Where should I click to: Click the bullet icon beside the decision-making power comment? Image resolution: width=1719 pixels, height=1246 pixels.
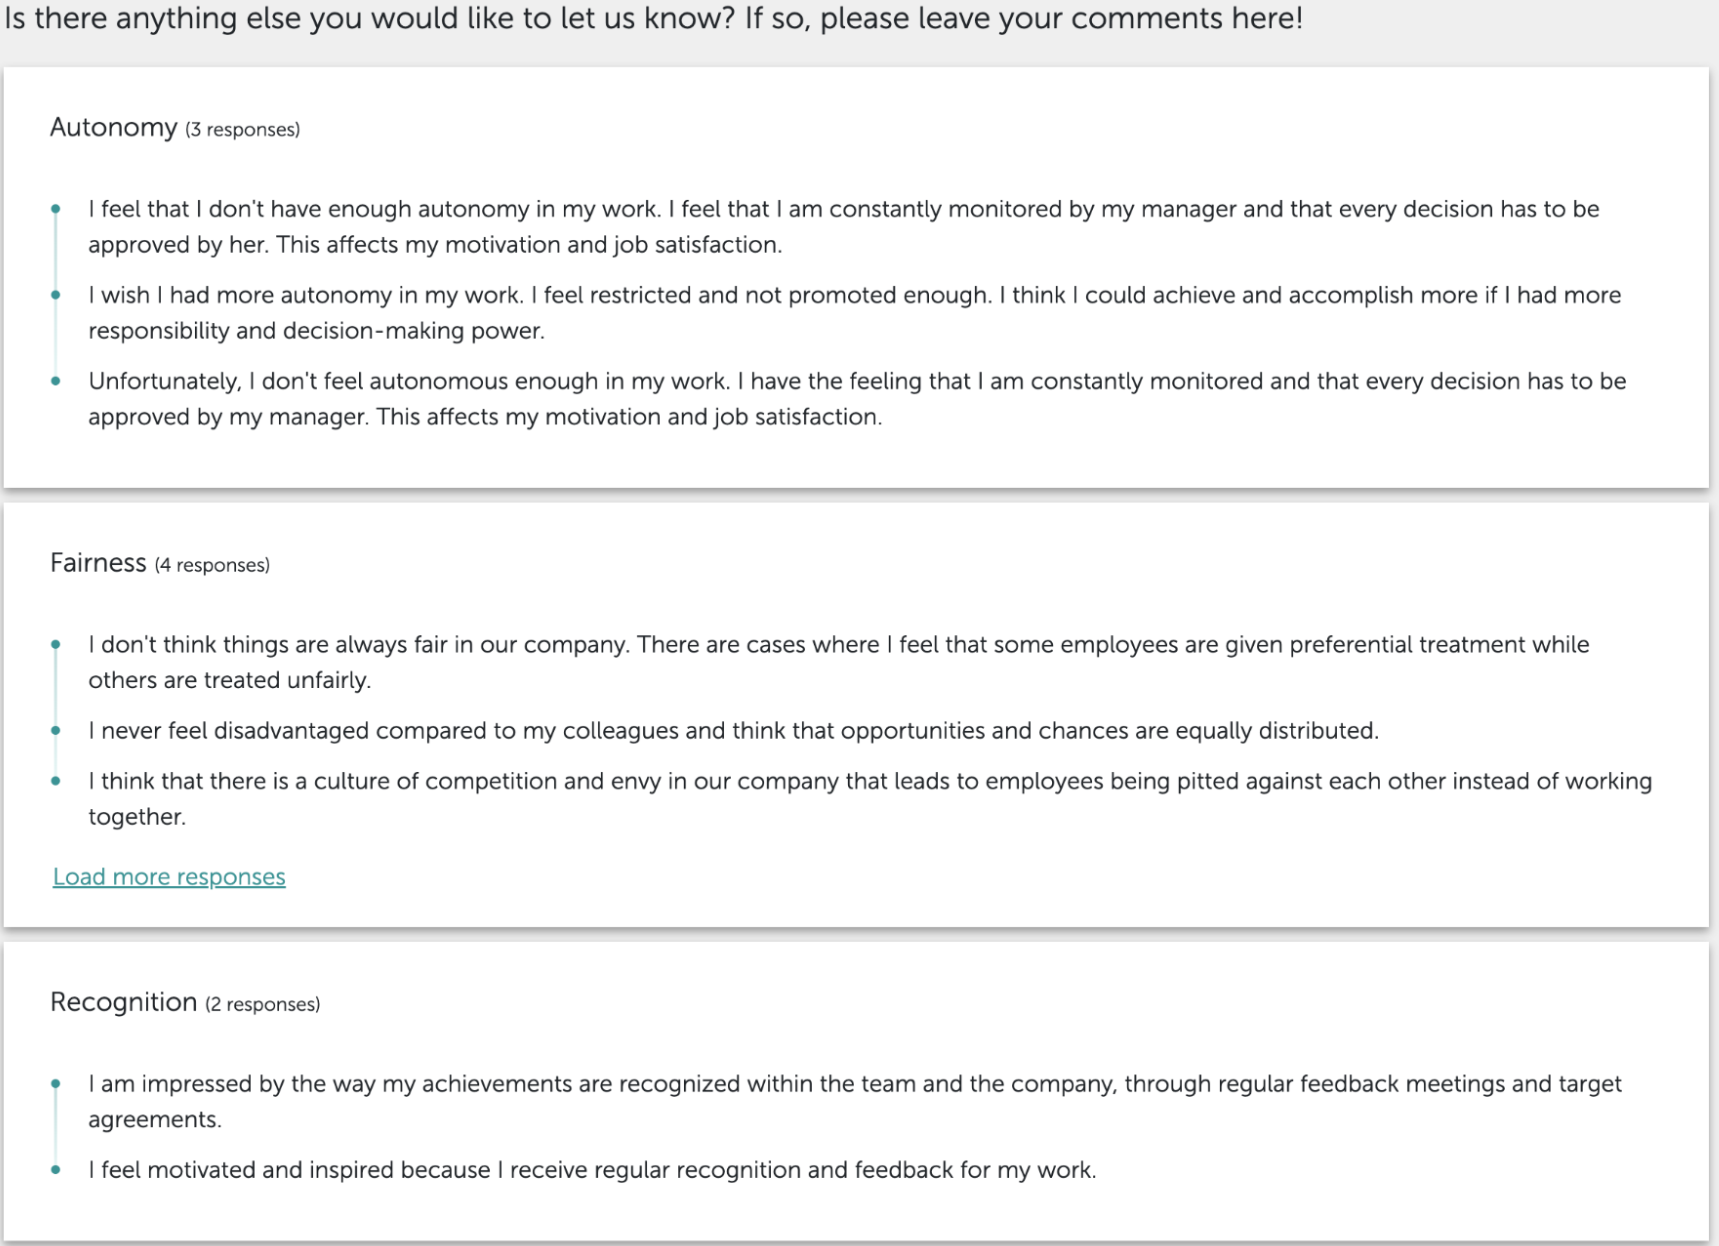coord(55,296)
